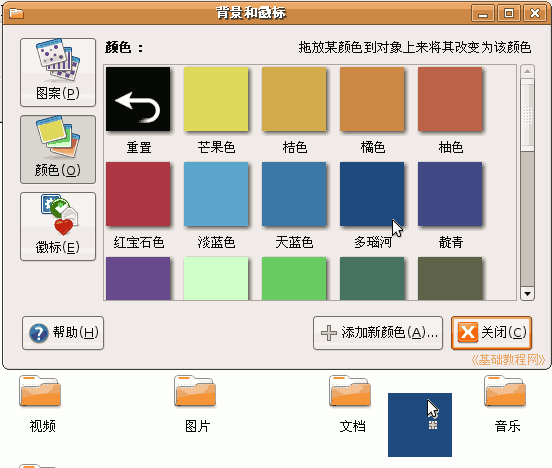Pick the 柚色 reddish-brown swatch
Image resolution: width=552 pixels, height=468 pixels.
(450, 99)
